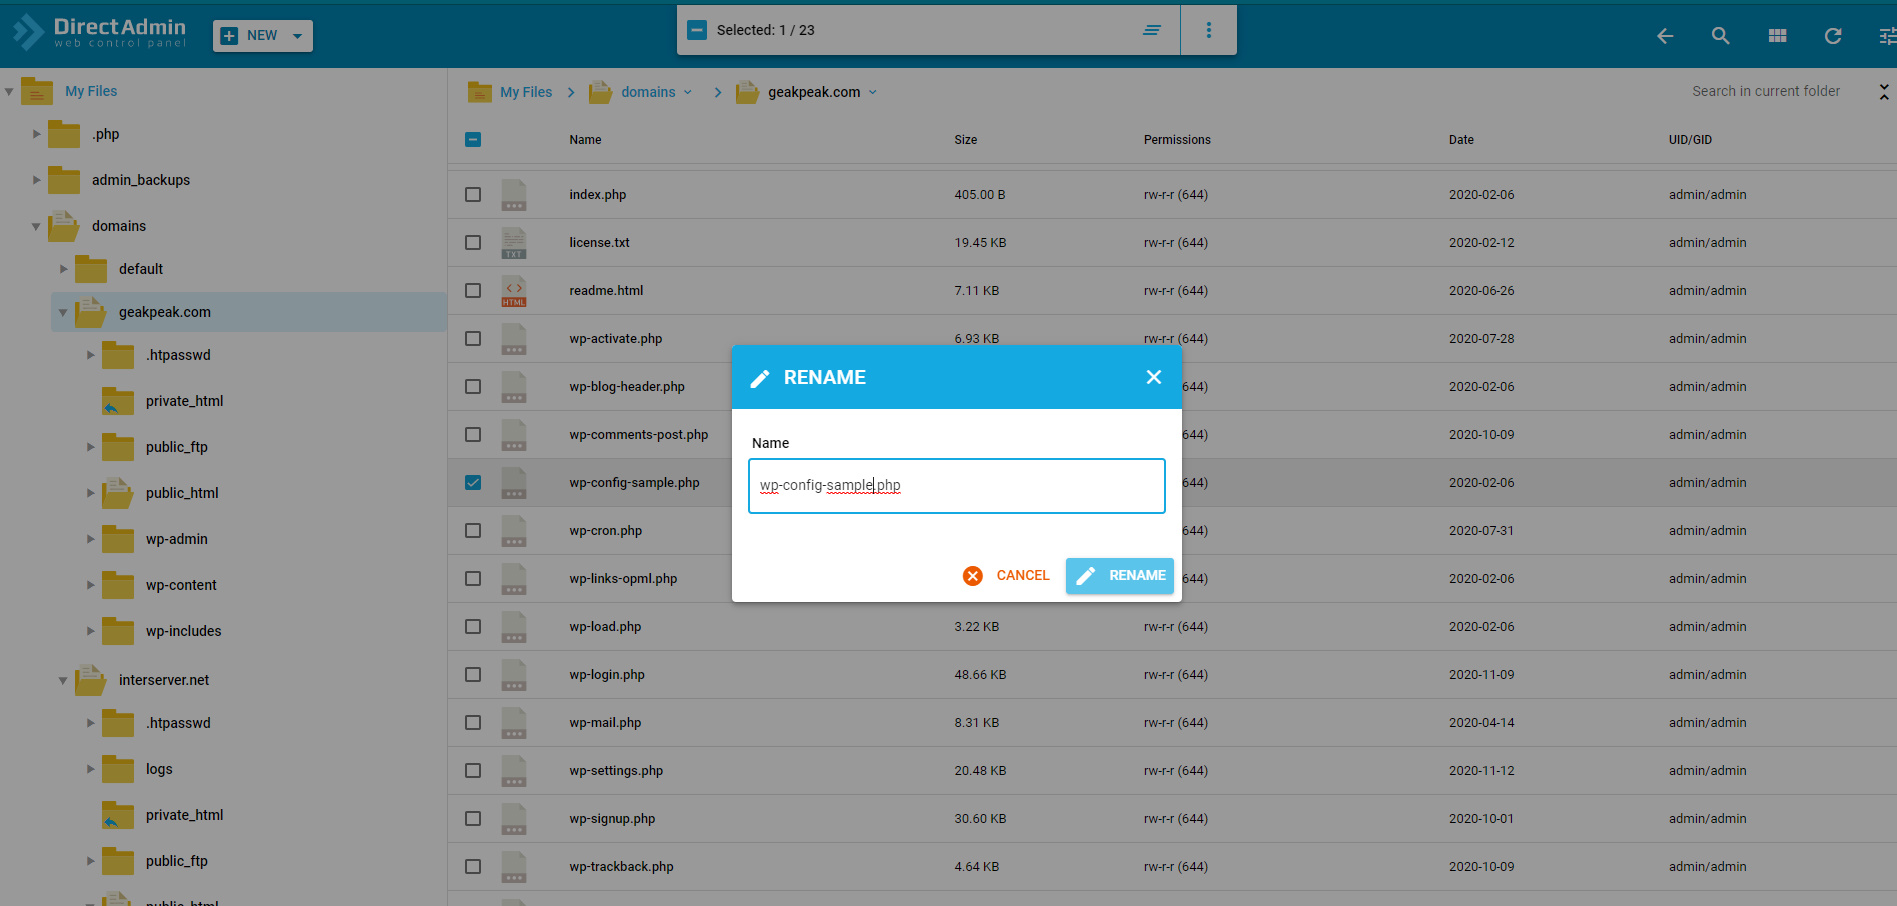
Task: Open the search magnifier icon in header
Action: click(1720, 36)
